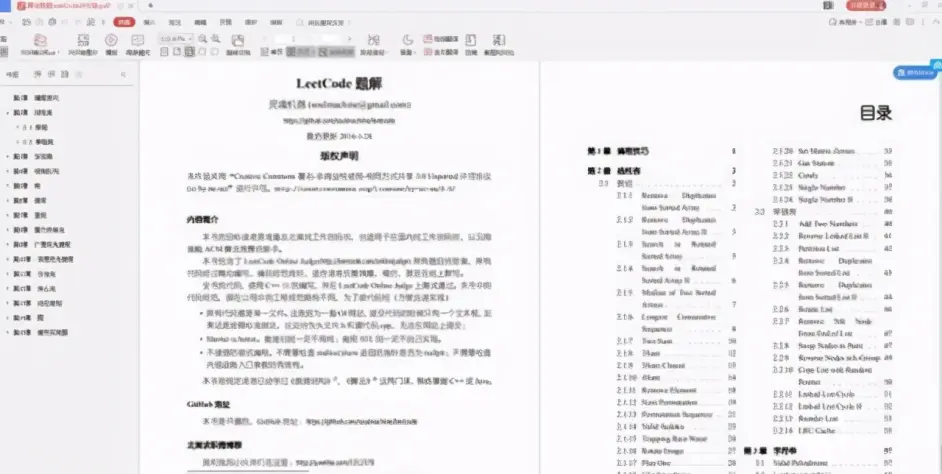Collapse the ribbon with the top-right chevron icon

(936, 22)
